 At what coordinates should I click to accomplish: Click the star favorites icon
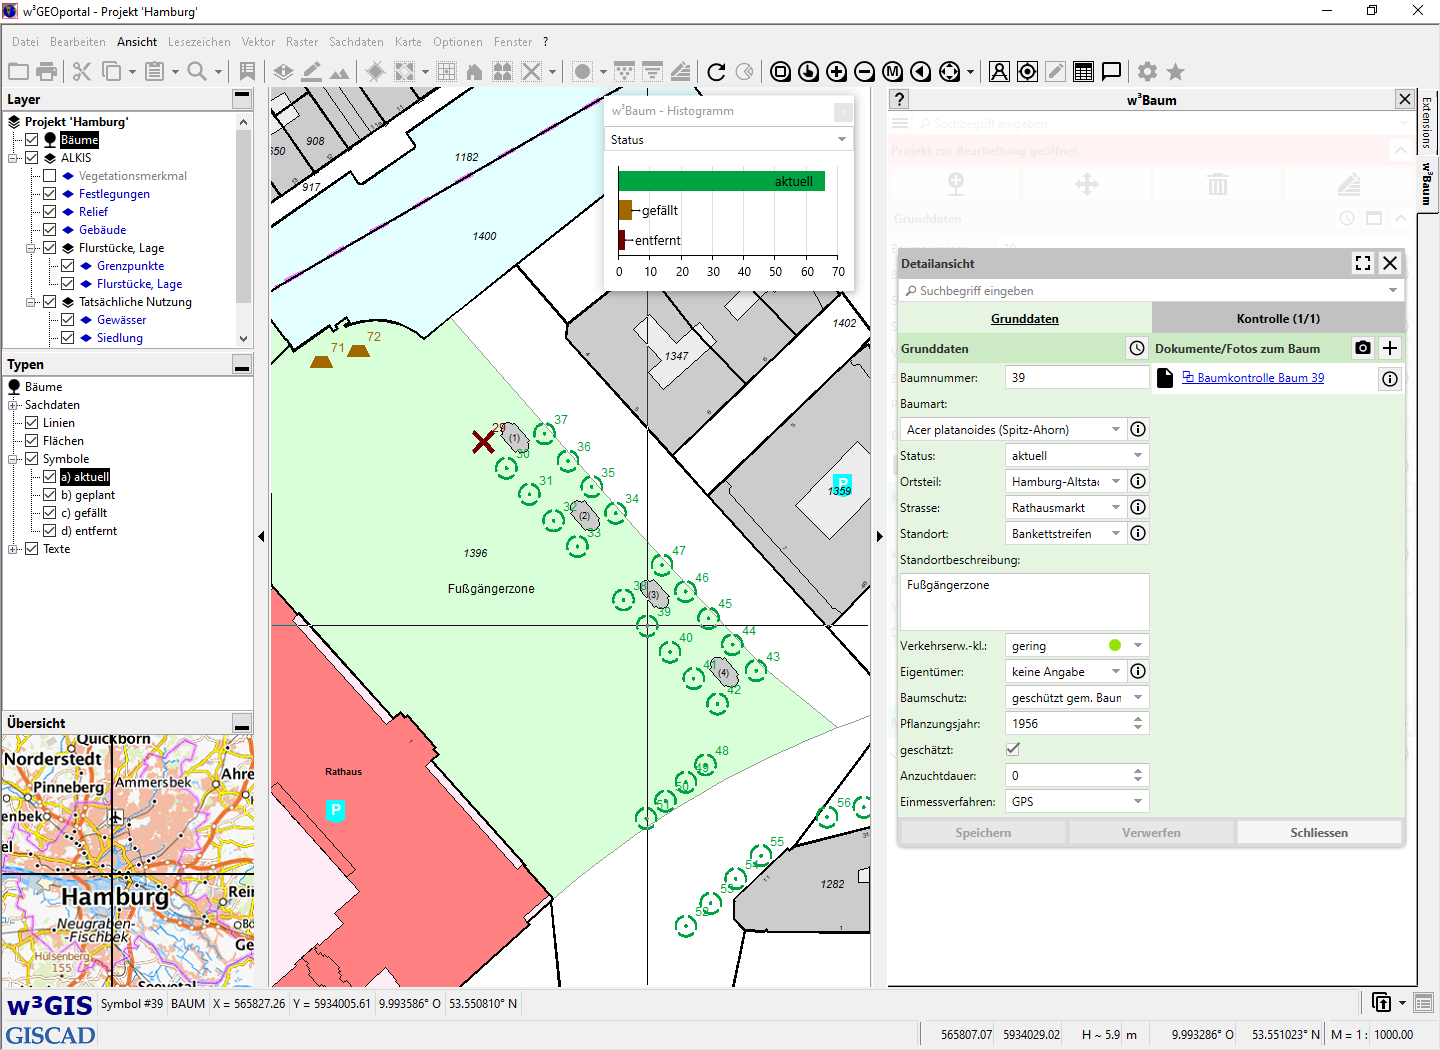(1176, 71)
